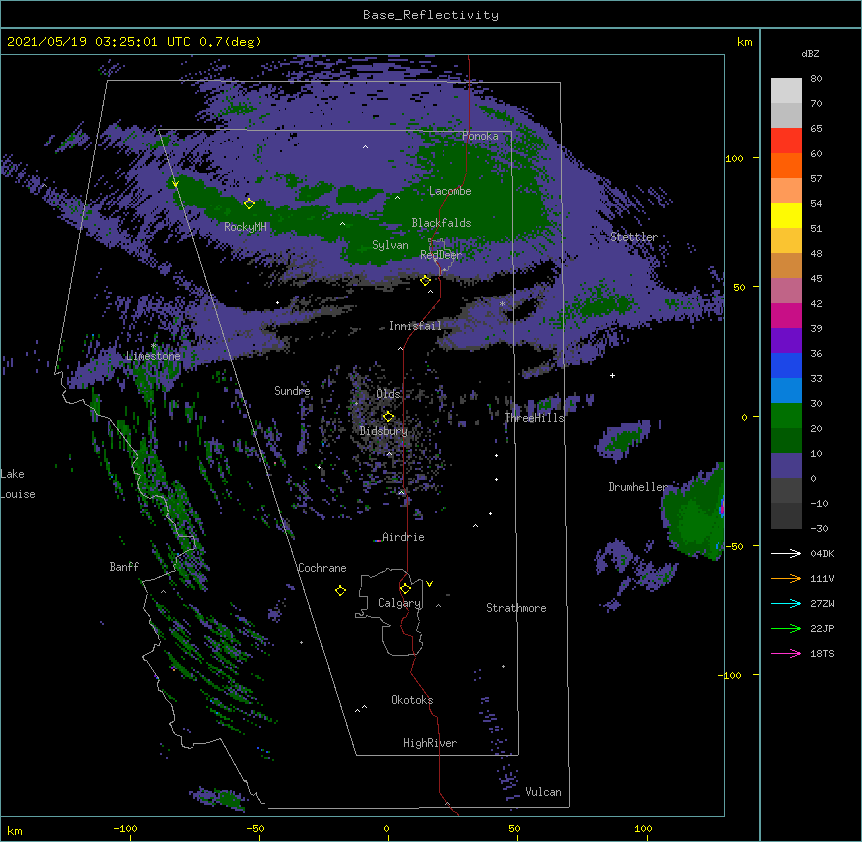Click the Blackfalds label
862x842 pixels.
(x=441, y=223)
